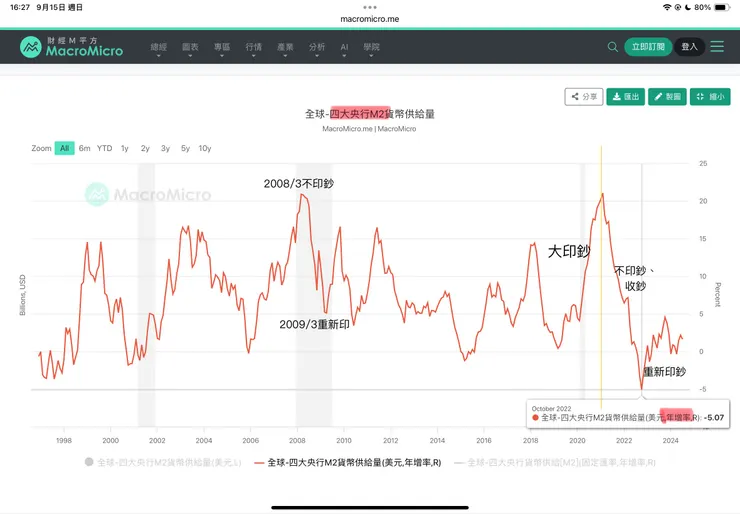Expand the 專區 nav menu
The image size is (740, 514).
click(222, 47)
